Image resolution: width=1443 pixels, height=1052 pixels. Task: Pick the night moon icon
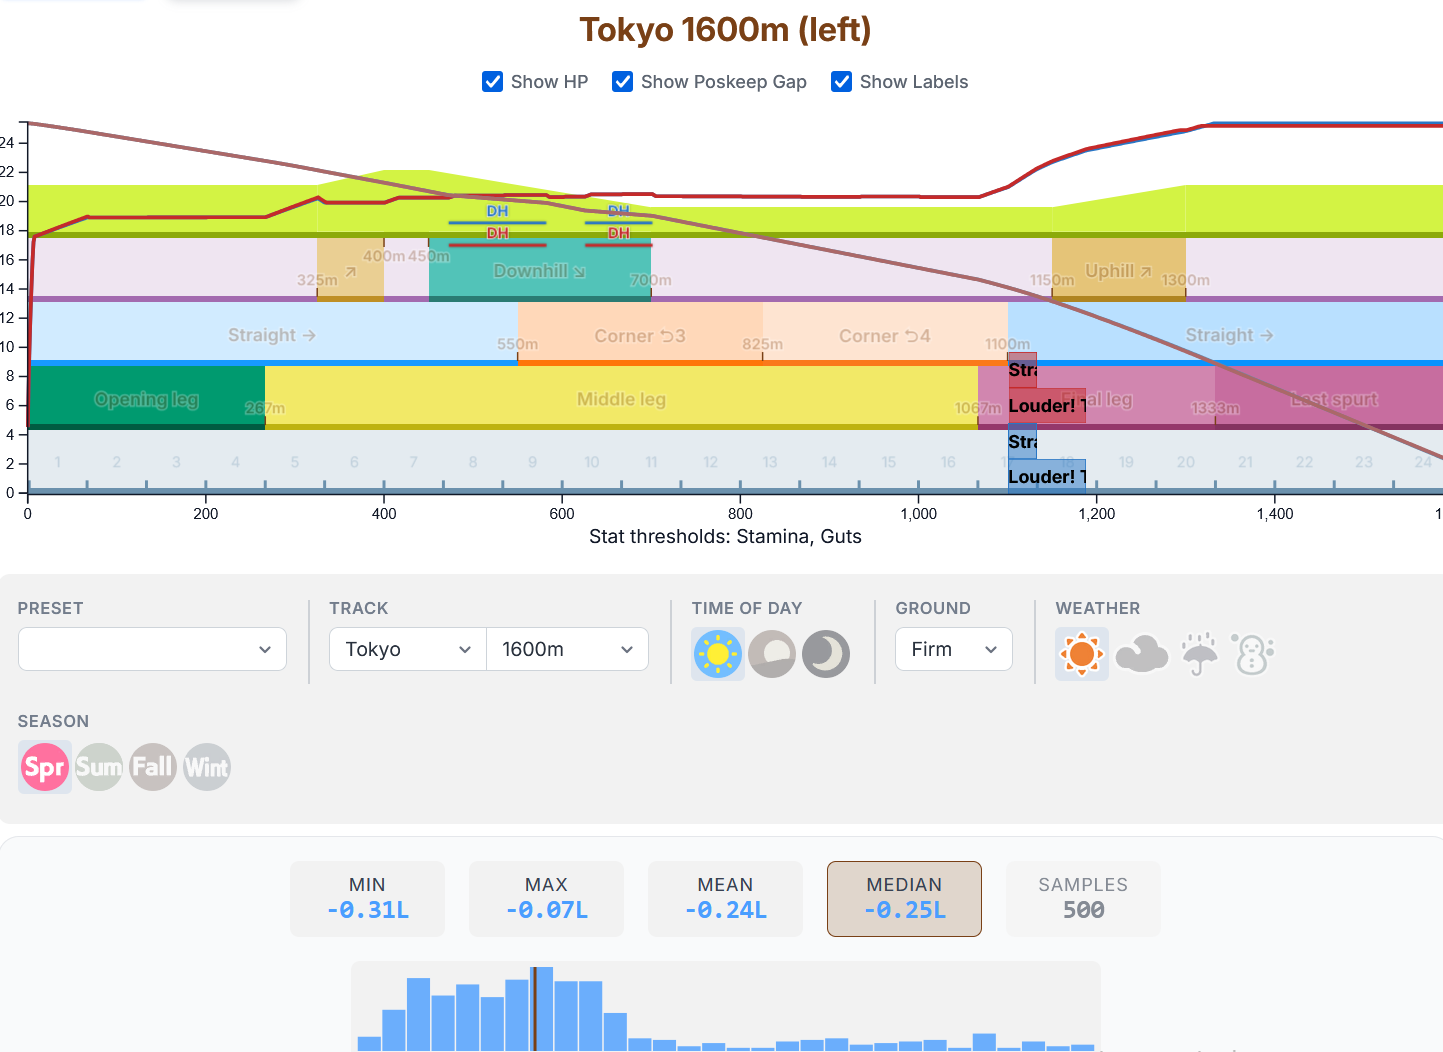pyautogui.click(x=826, y=654)
